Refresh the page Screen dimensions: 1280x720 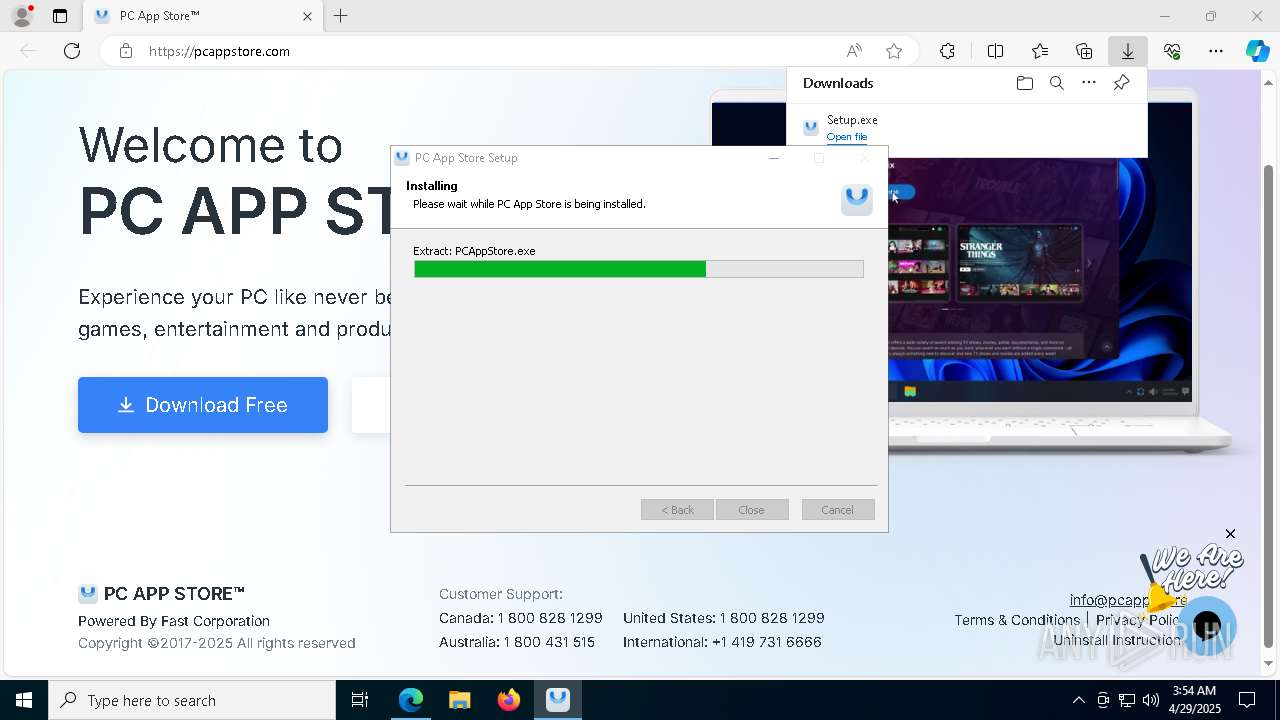(x=72, y=51)
